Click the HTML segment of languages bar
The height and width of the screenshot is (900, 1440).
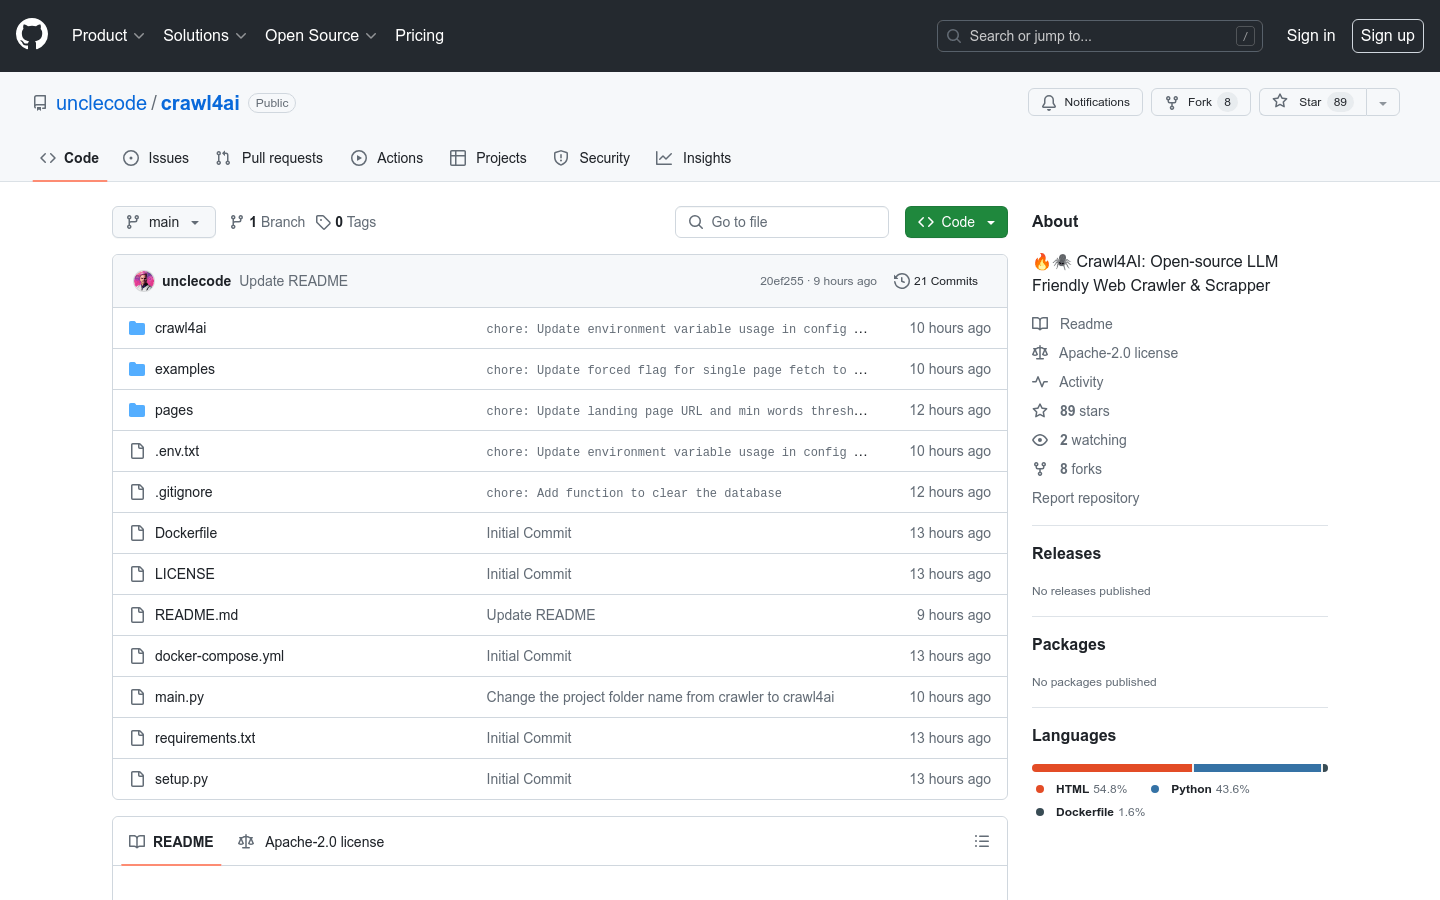coord(1112,768)
